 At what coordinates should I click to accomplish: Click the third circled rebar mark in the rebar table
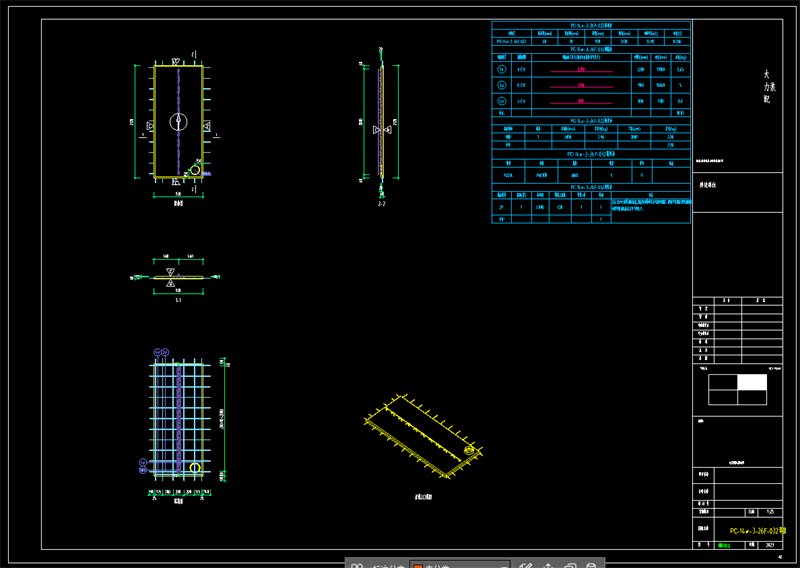(x=502, y=101)
